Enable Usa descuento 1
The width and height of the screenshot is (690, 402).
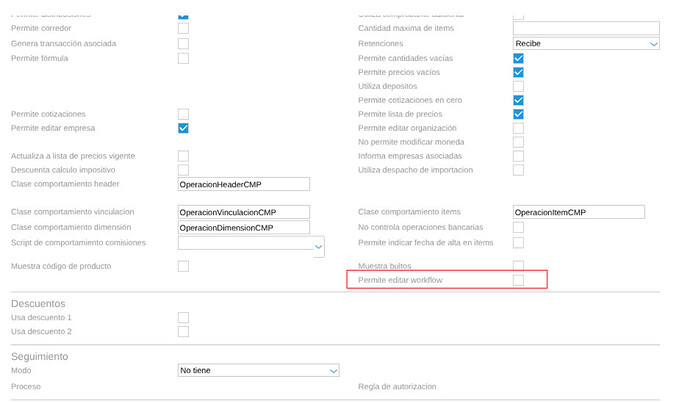pyautogui.click(x=183, y=317)
